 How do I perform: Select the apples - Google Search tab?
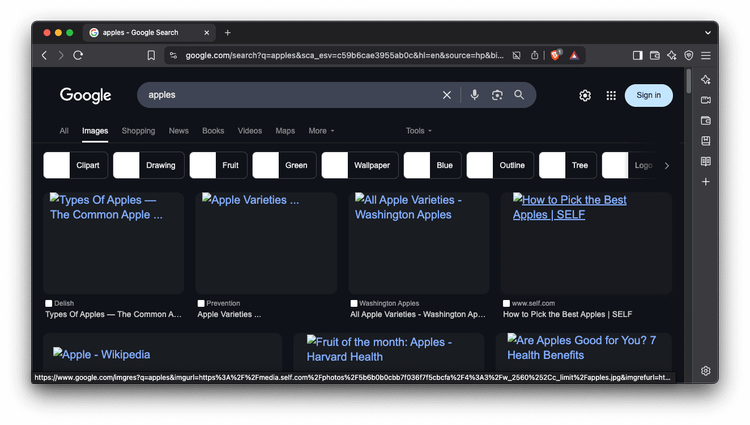pyautogui.click(x=149, y=33)
